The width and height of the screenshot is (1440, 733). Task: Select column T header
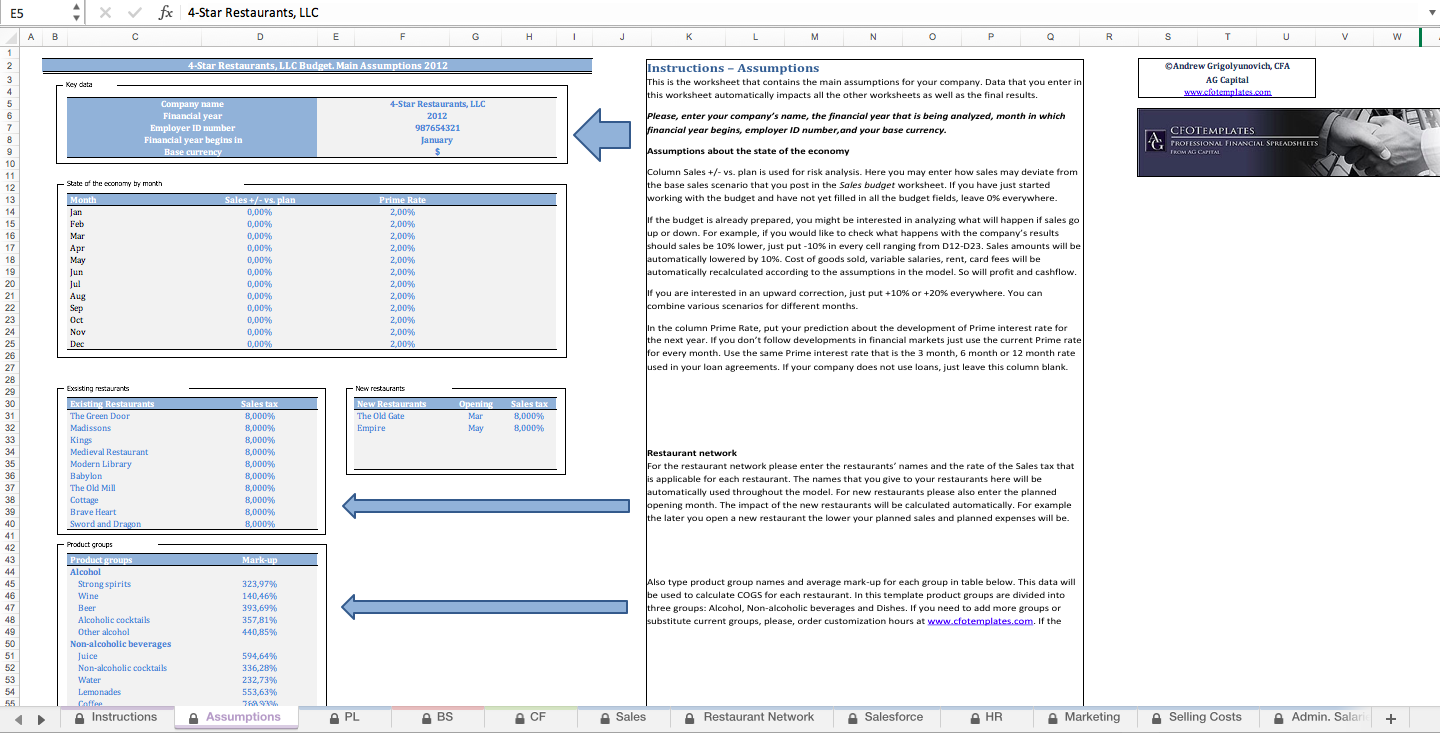[x=1227, y=37]
